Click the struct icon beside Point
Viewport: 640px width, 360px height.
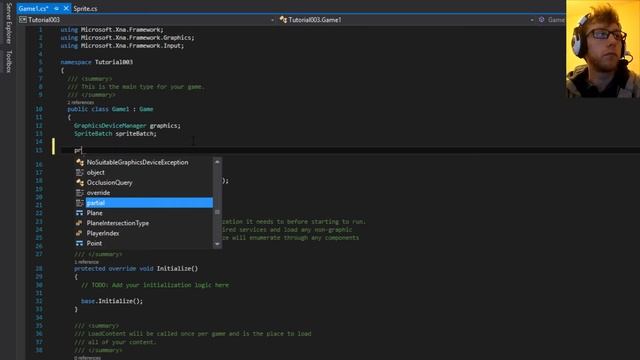click(80, 243)
